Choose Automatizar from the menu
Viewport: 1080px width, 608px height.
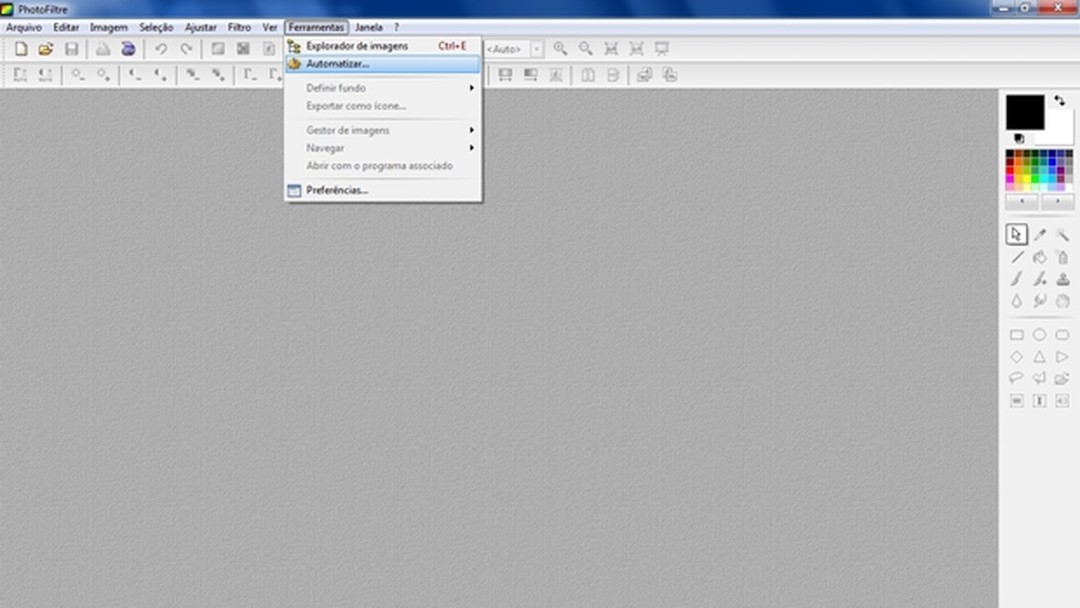(x=340, y=61)
